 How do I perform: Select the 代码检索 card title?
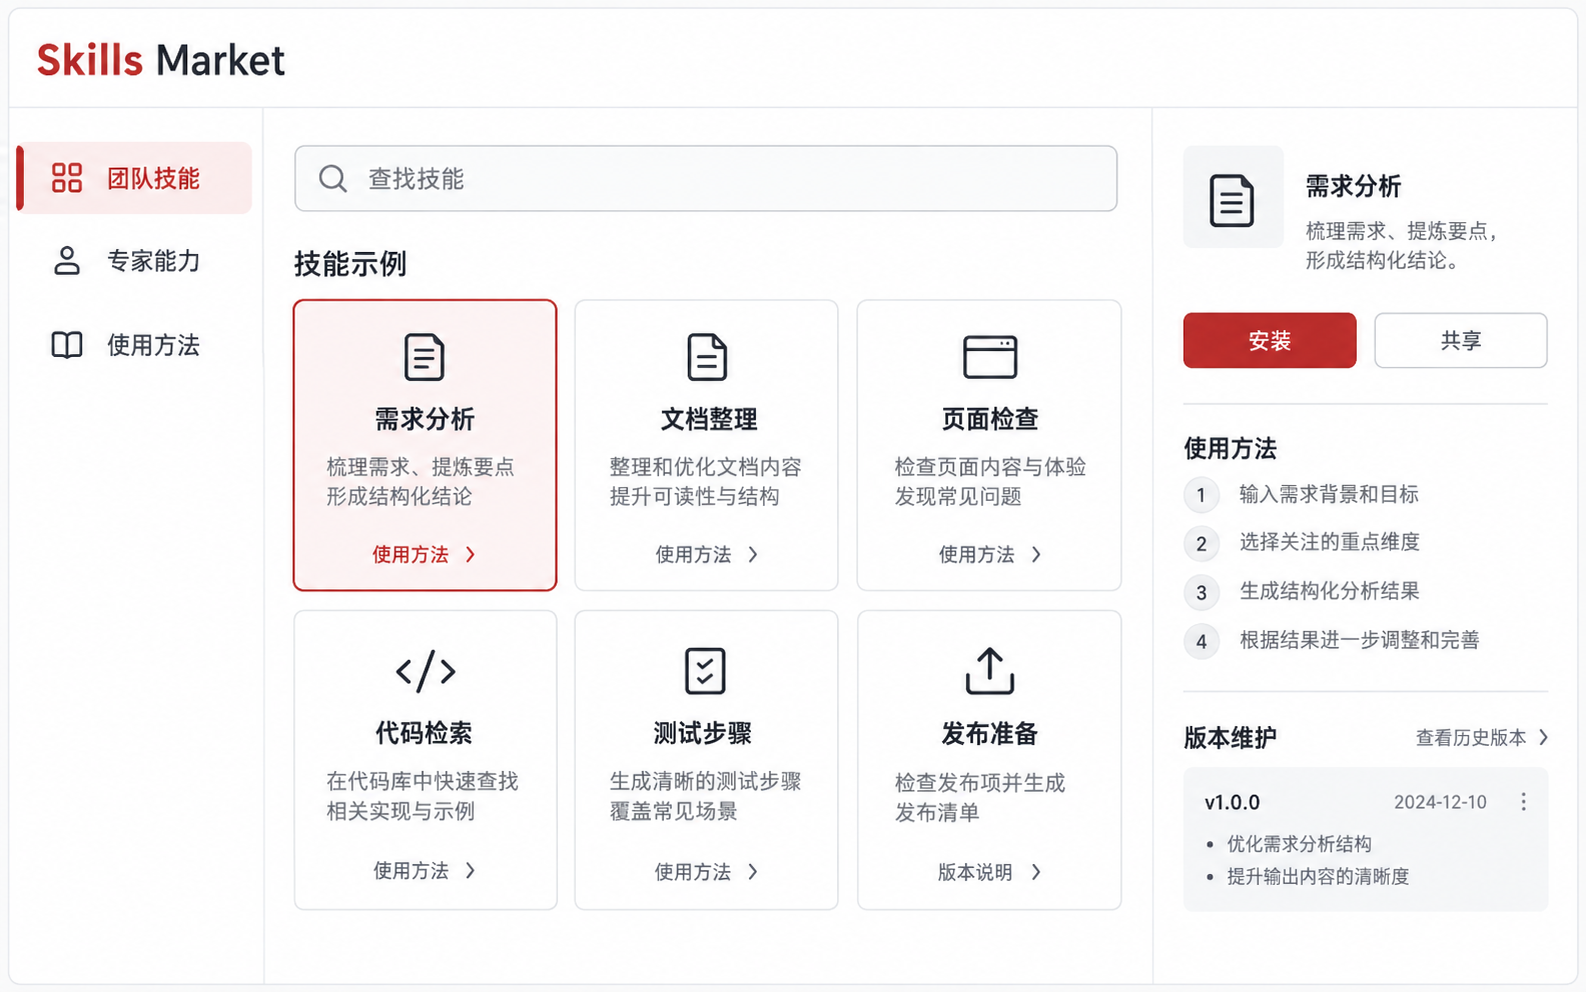[x=424, y=734]
